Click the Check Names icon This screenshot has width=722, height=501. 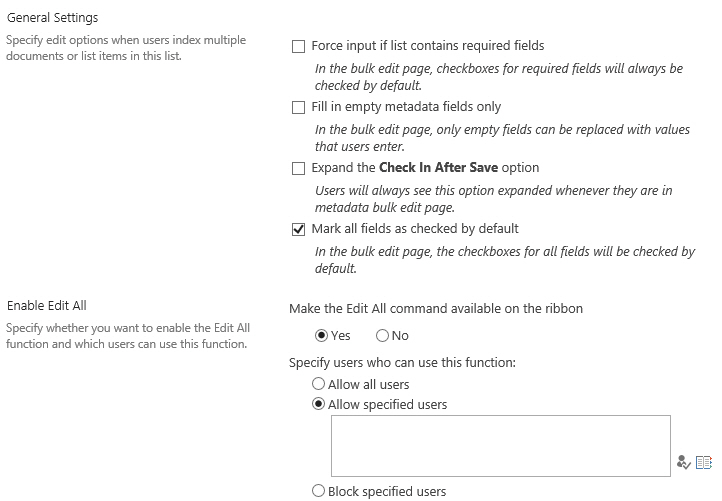point(684,462)
